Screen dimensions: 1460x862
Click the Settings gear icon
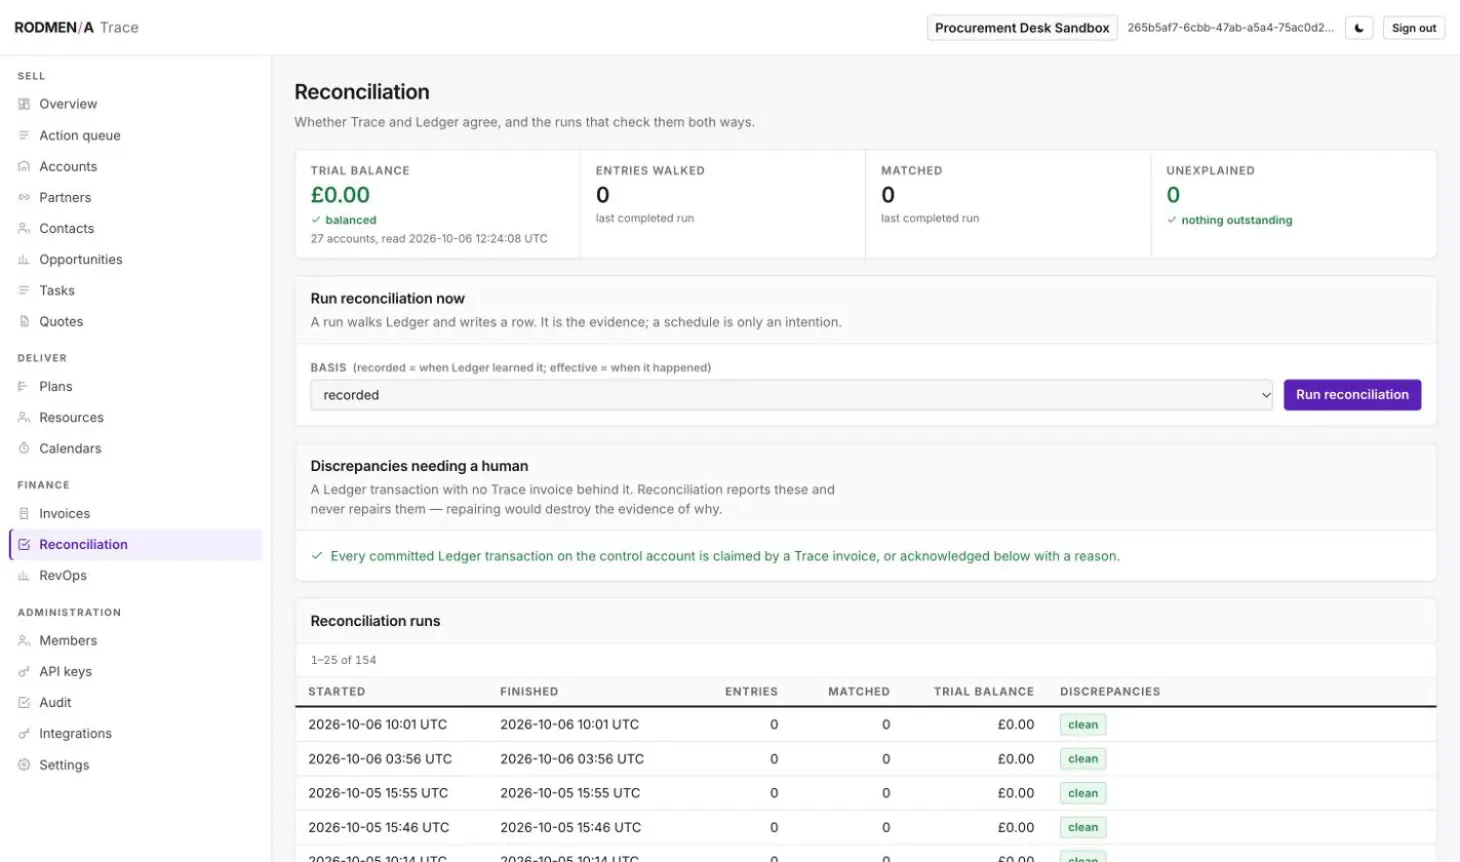[24, 764]
